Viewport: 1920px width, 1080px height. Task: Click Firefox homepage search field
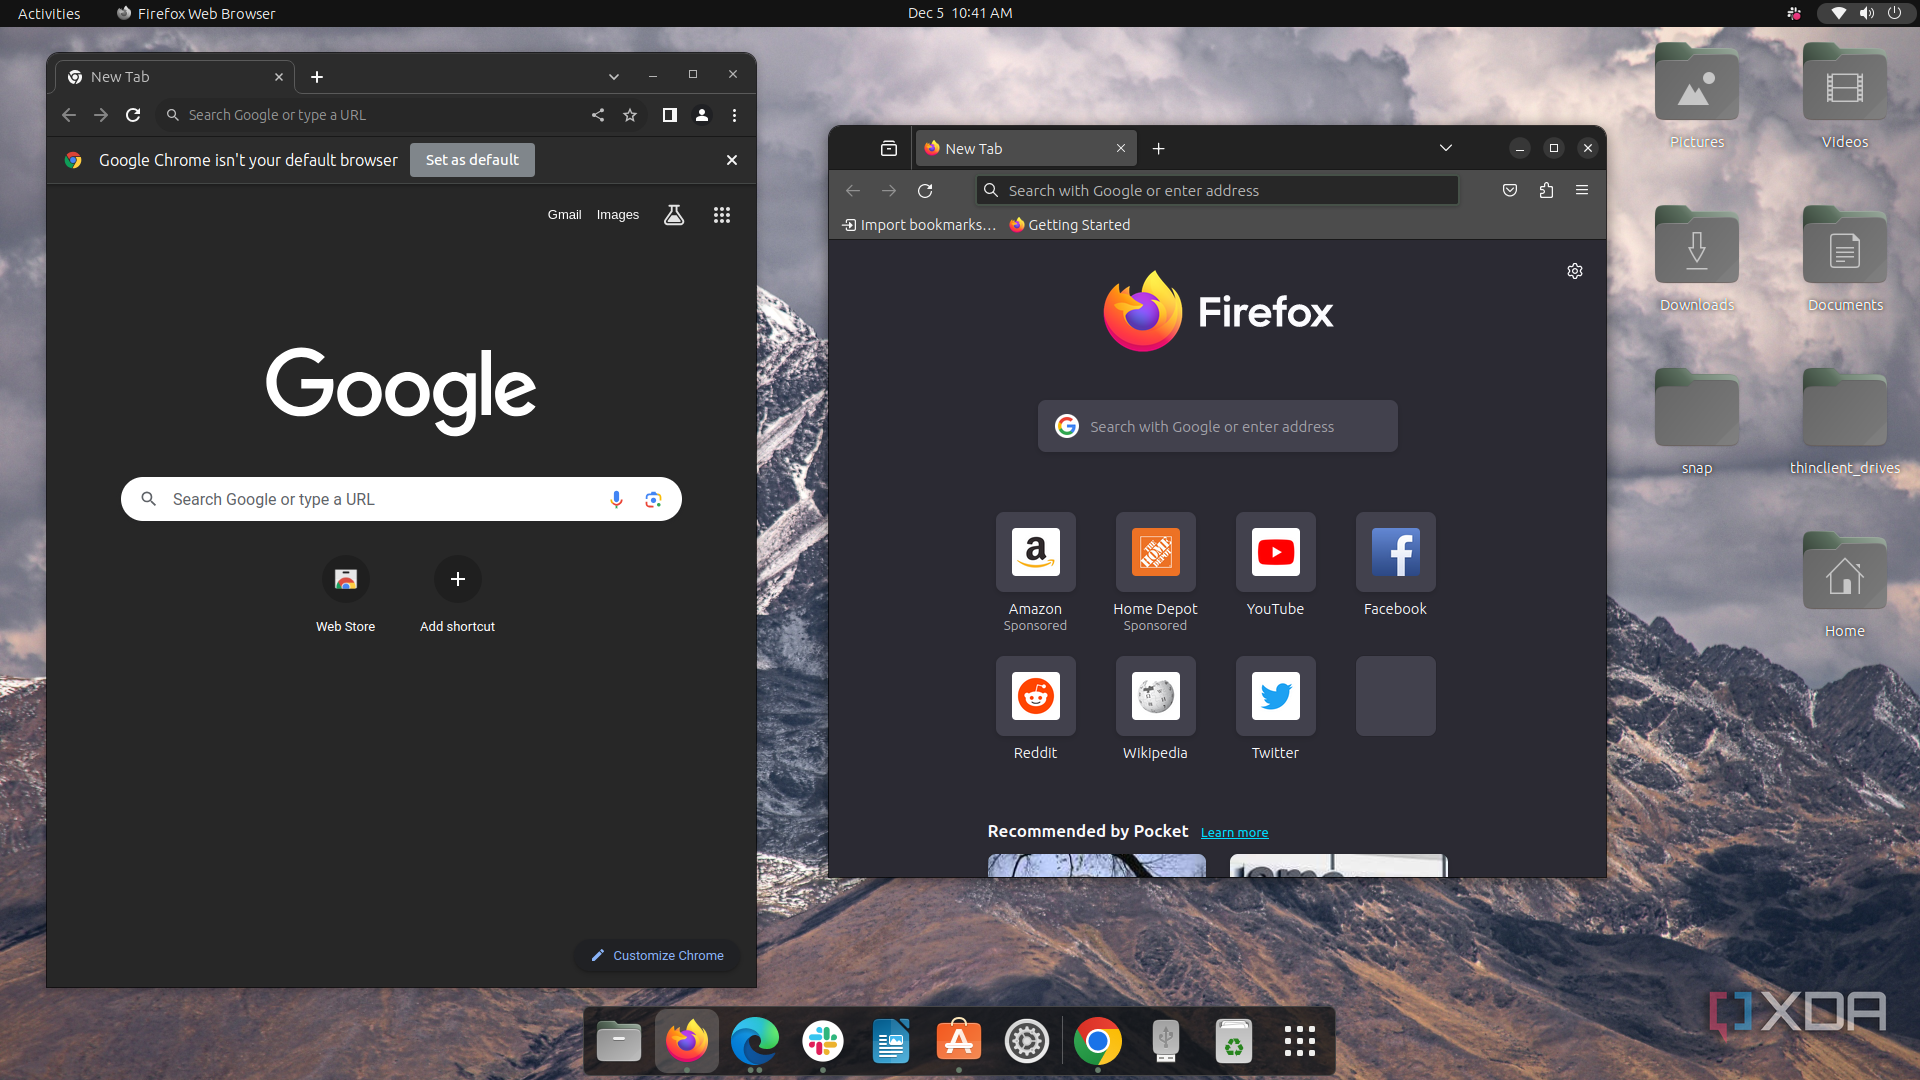tap(1217, 426)
